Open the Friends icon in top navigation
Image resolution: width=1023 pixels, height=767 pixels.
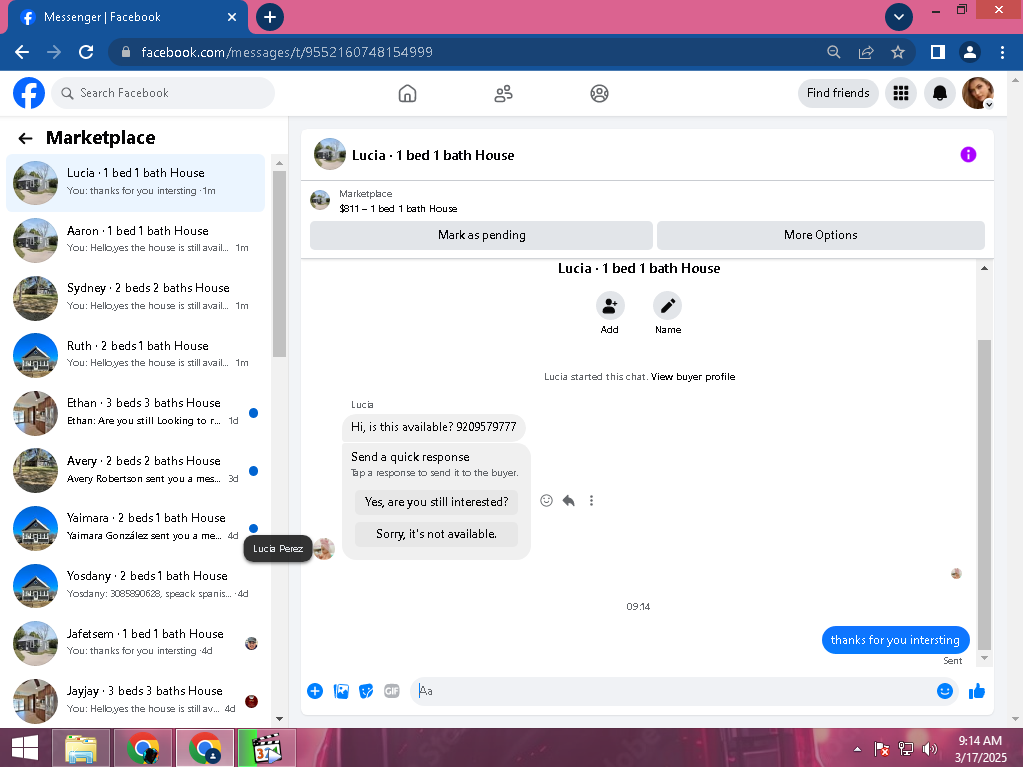[503, 93]
